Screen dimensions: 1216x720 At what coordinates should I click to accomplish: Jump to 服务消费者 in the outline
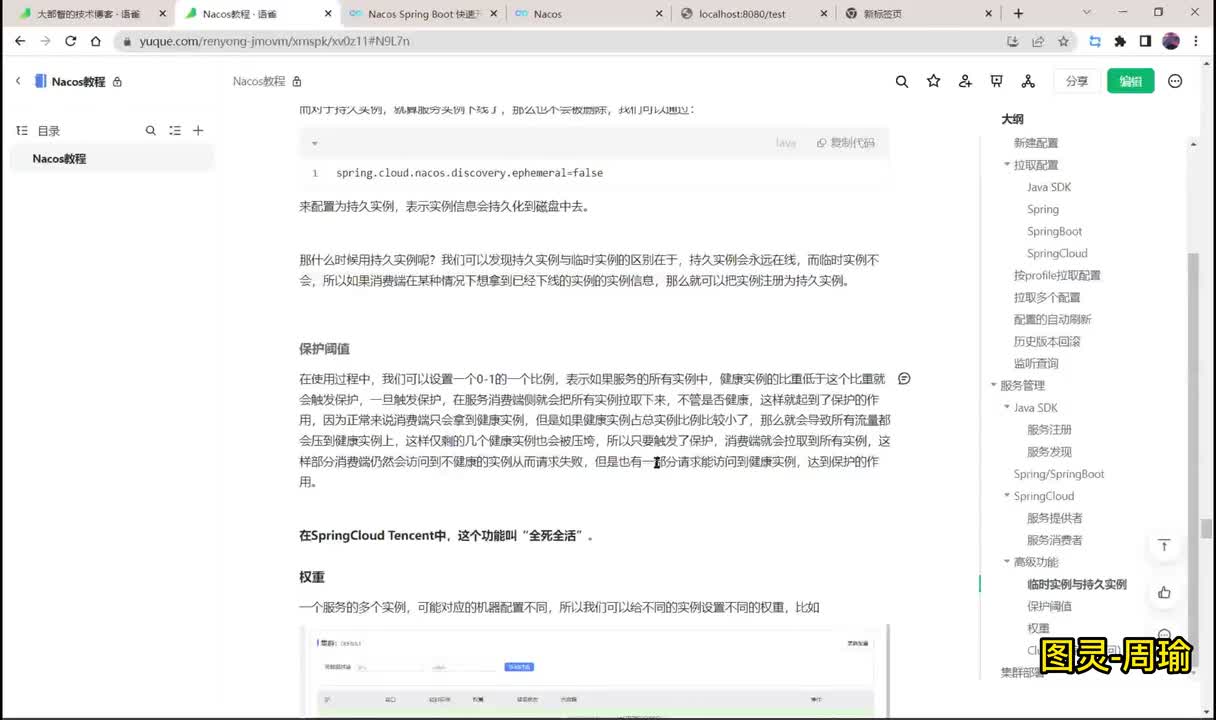tap(1055, 540)
